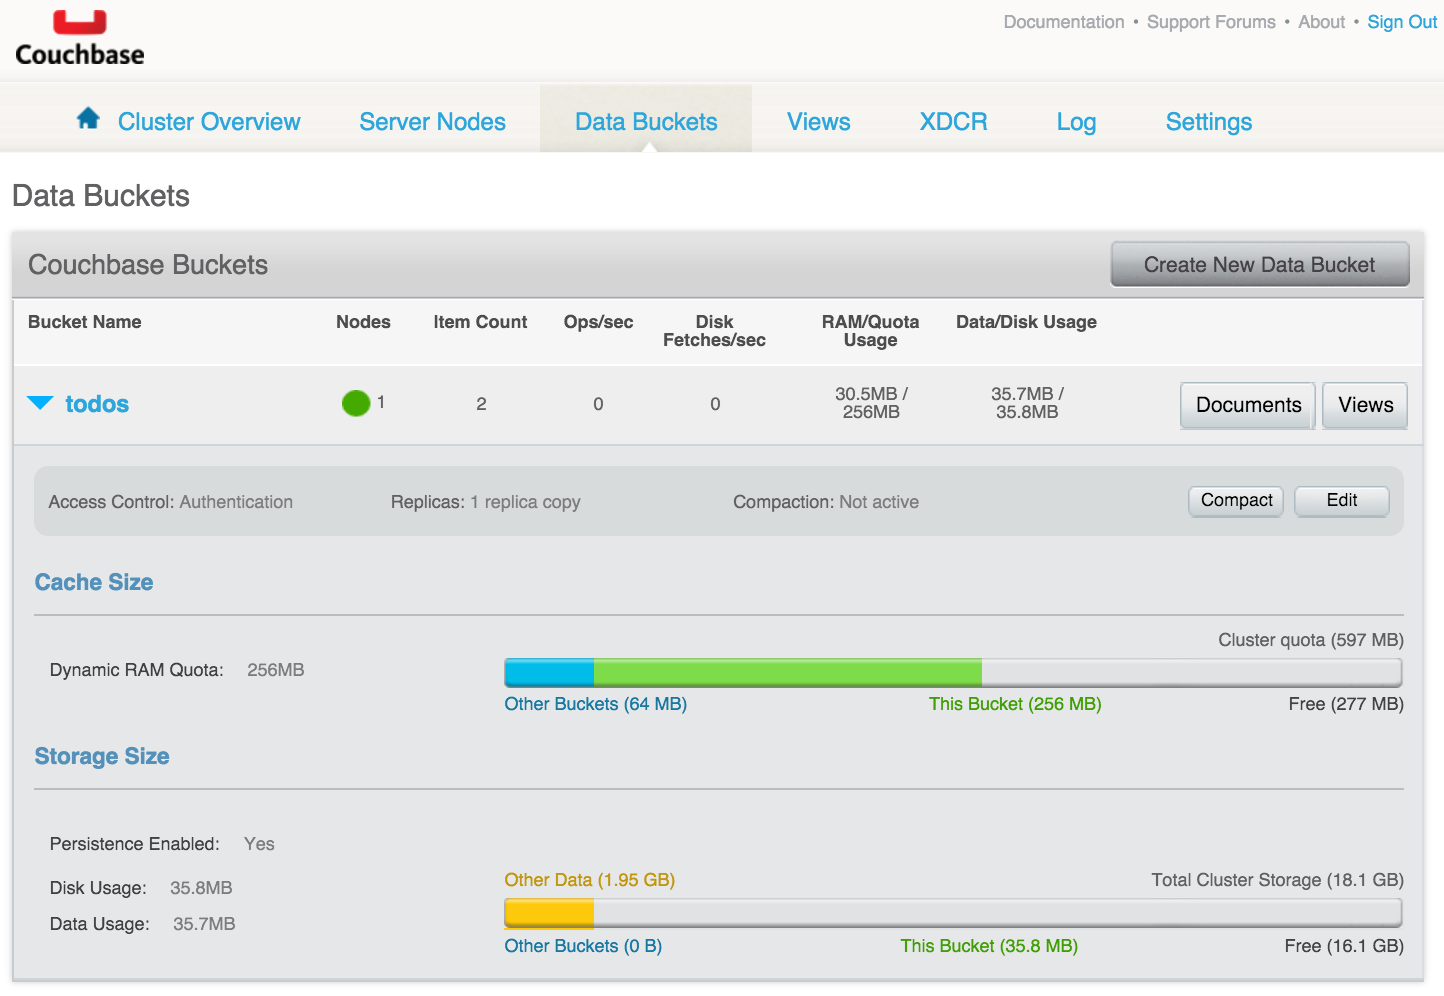Click the Ops/sec column header
Screen dimensions: 1444x996
[x=598, y=322]
